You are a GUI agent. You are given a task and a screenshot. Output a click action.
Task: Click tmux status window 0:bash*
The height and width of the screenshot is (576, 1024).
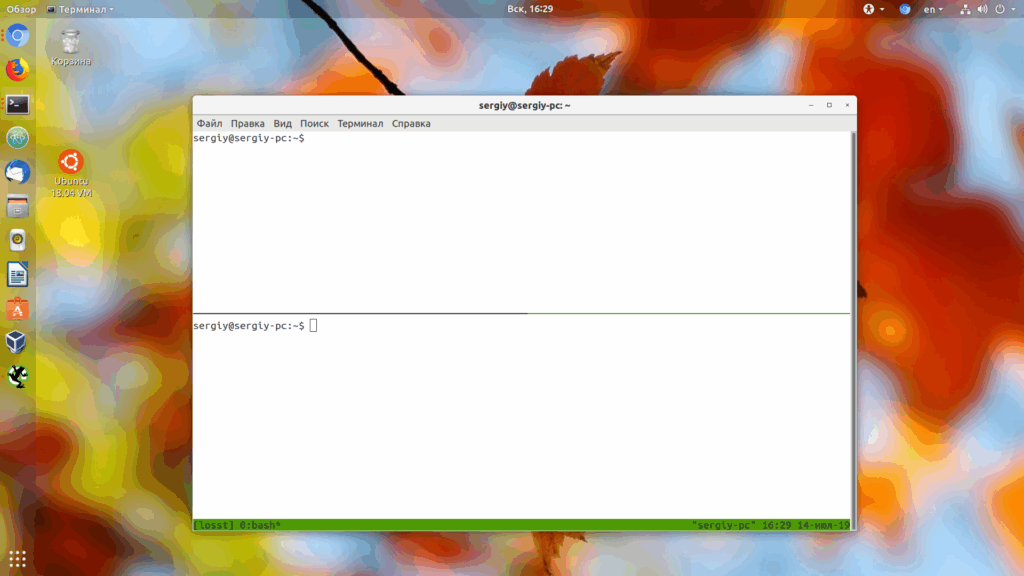pos(260,525)
